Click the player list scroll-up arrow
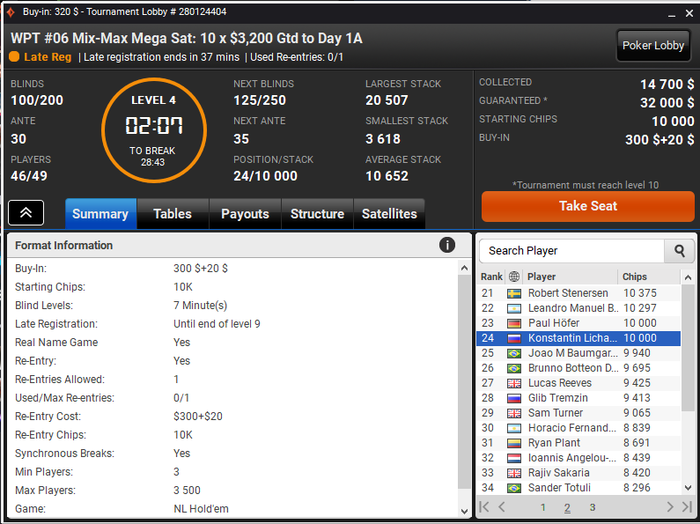 pos(688,277)
